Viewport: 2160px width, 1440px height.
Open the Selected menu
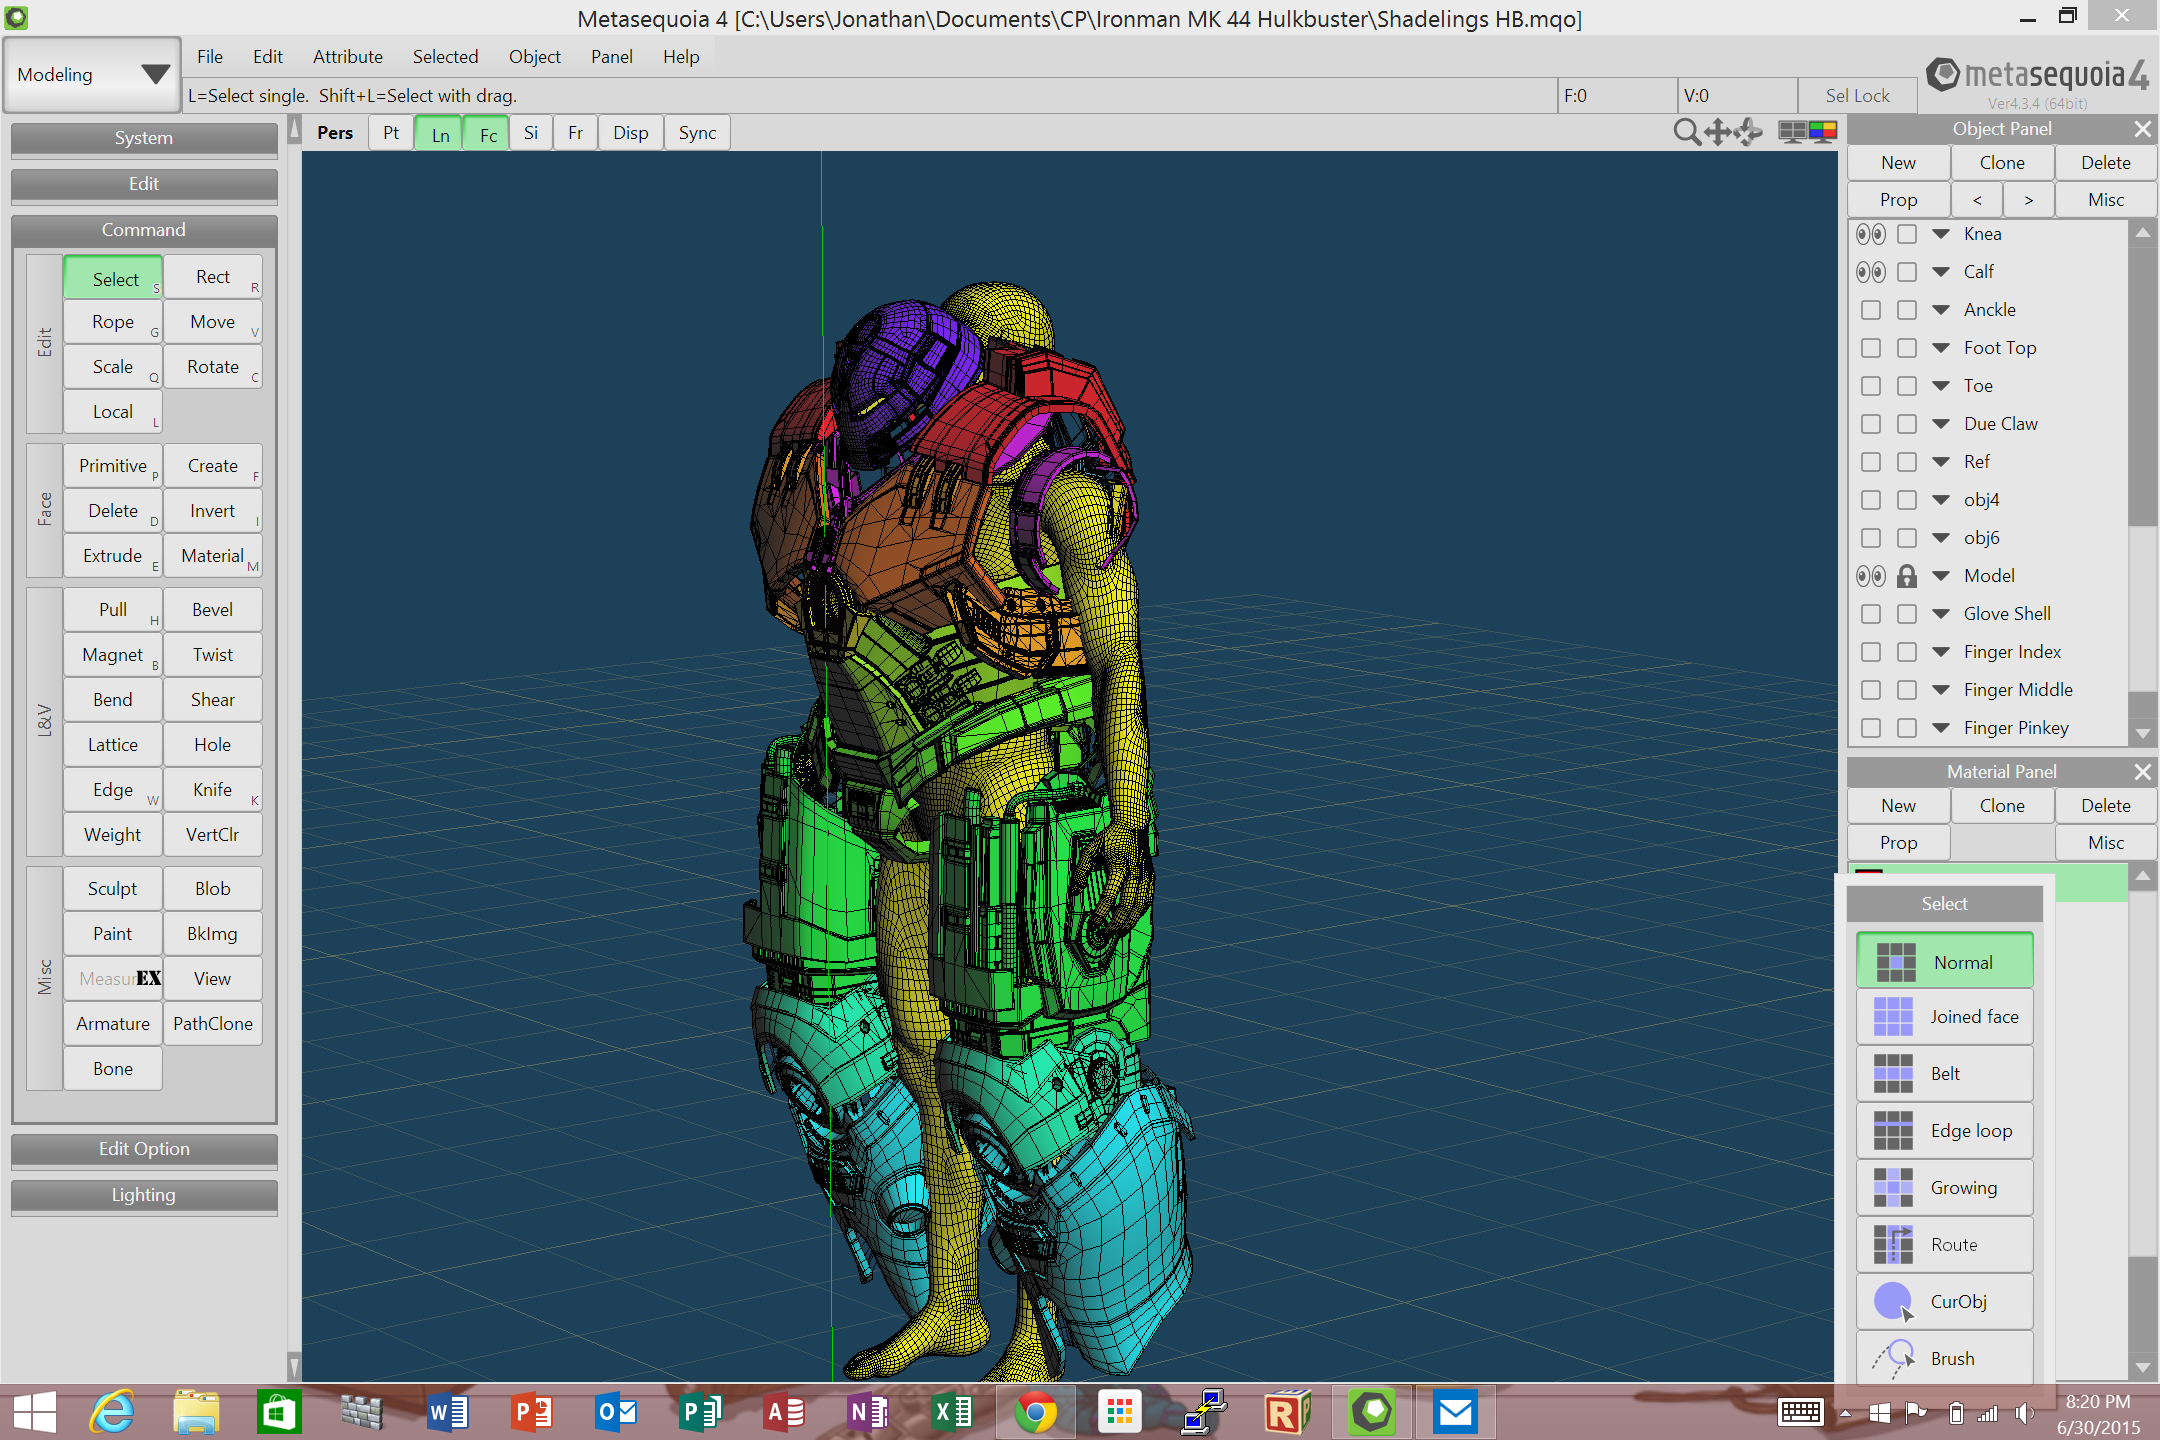pos(446,57)
